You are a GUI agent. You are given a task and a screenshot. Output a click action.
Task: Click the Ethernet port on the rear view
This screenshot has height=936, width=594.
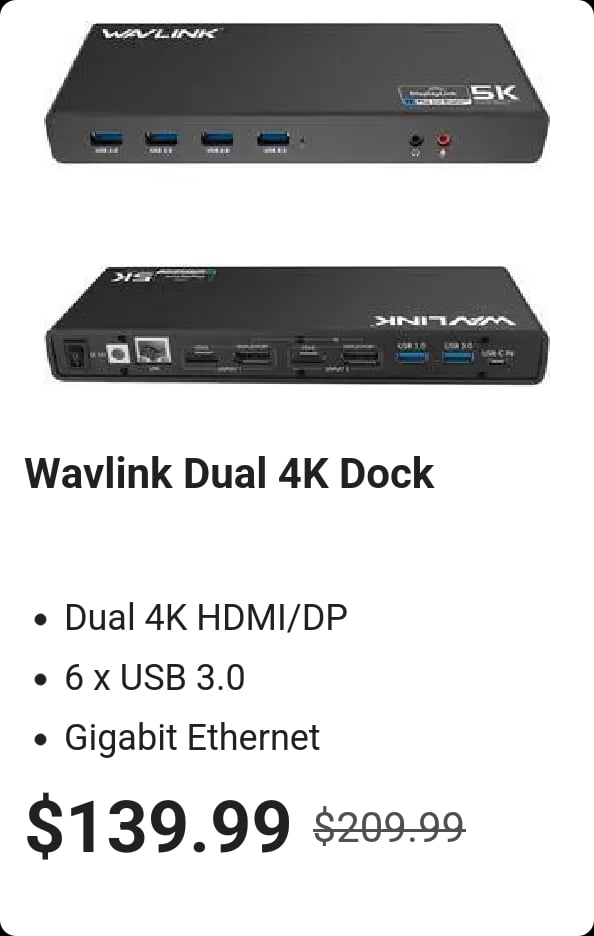(x=153, y=350)
